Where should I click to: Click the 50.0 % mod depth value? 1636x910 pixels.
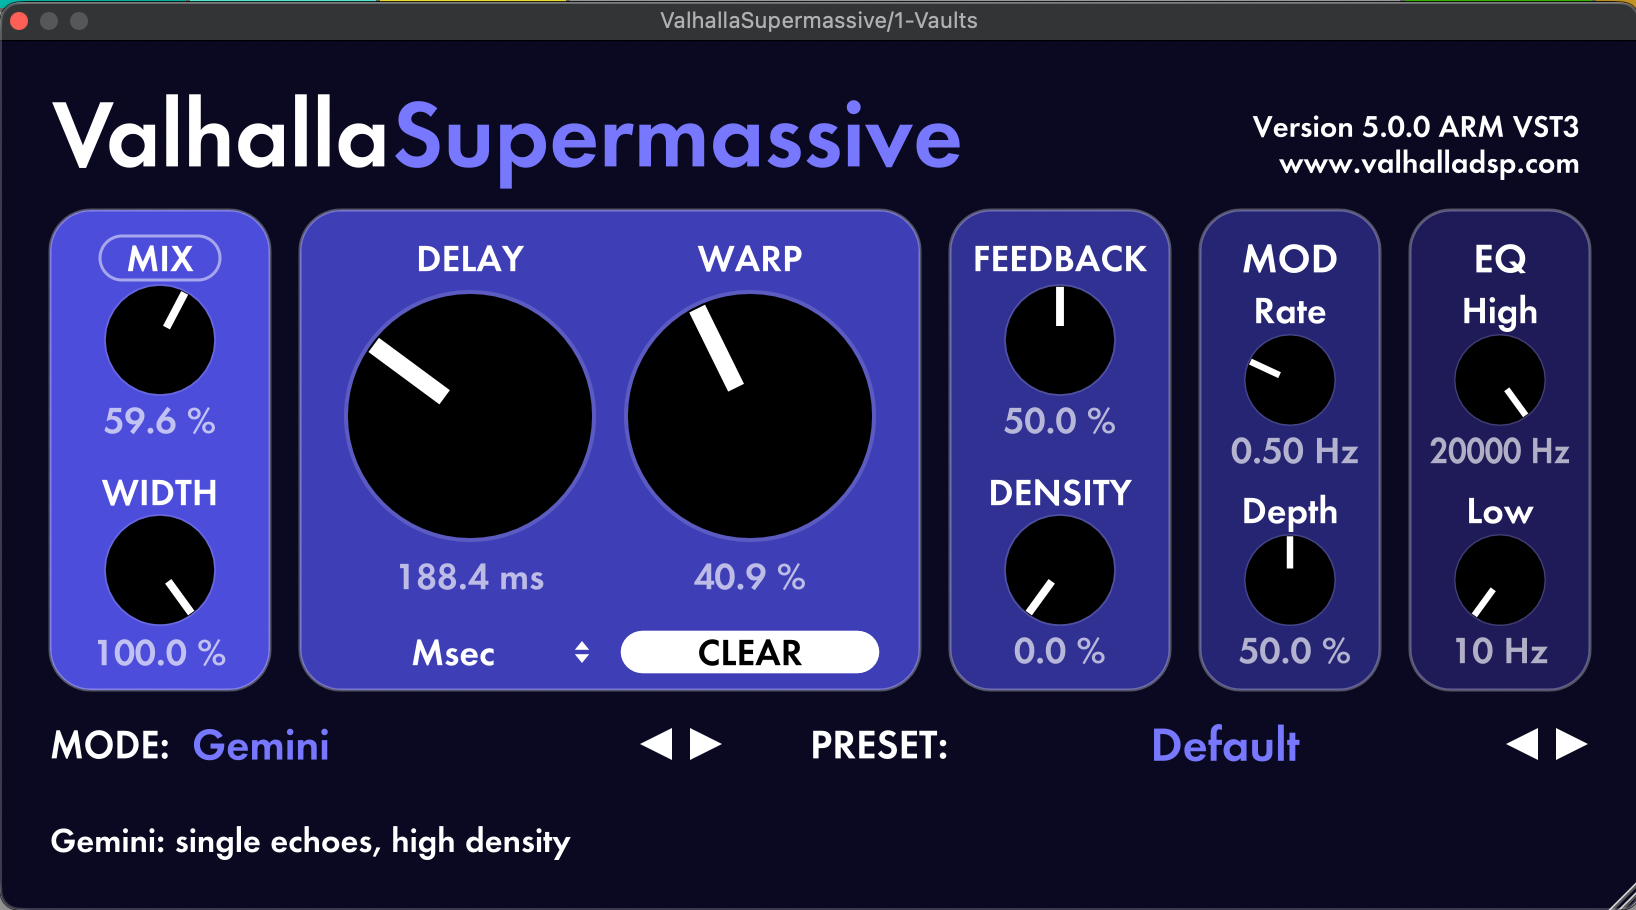[1295, 651]
